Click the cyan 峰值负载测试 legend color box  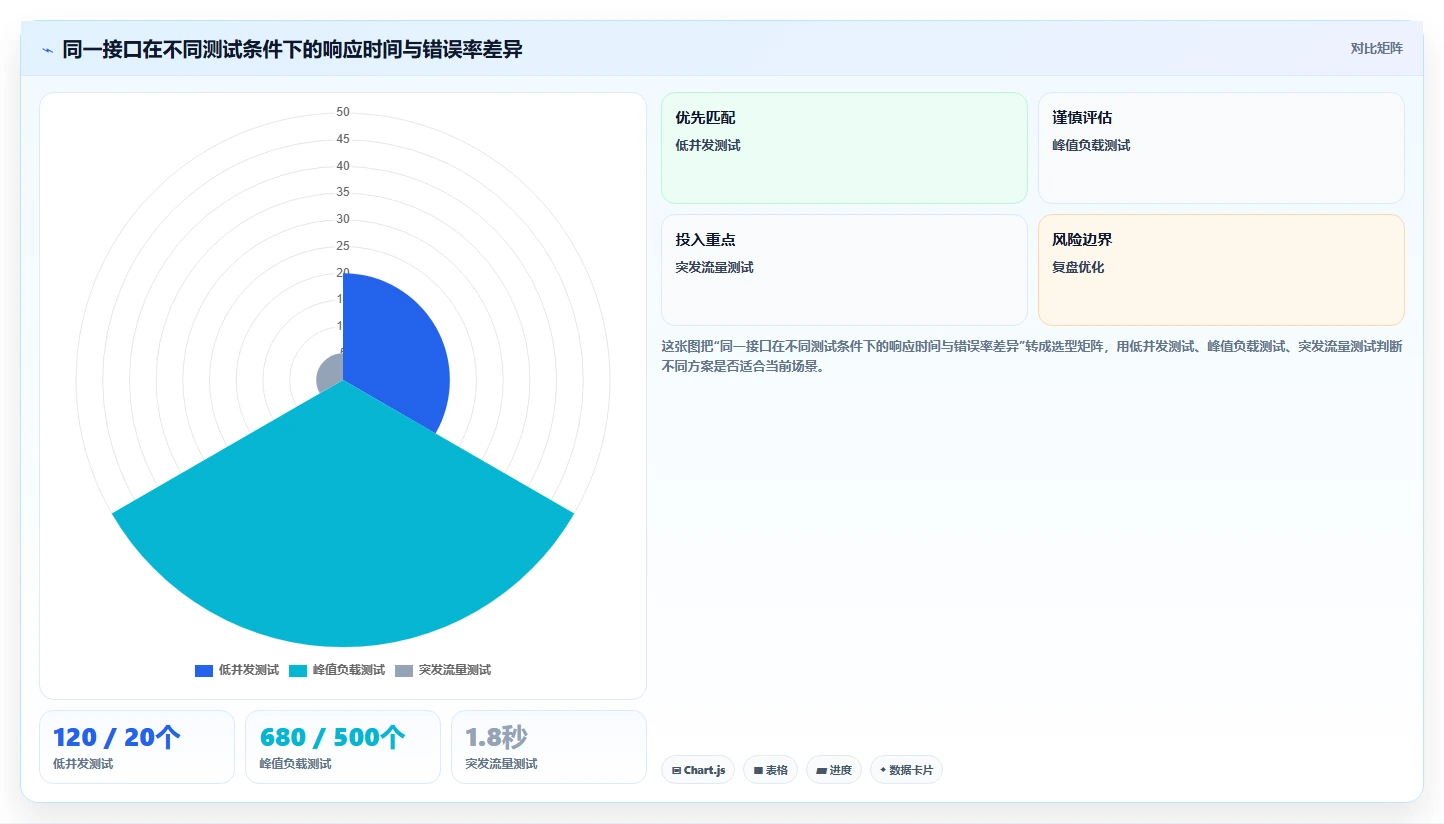(298, 670)
